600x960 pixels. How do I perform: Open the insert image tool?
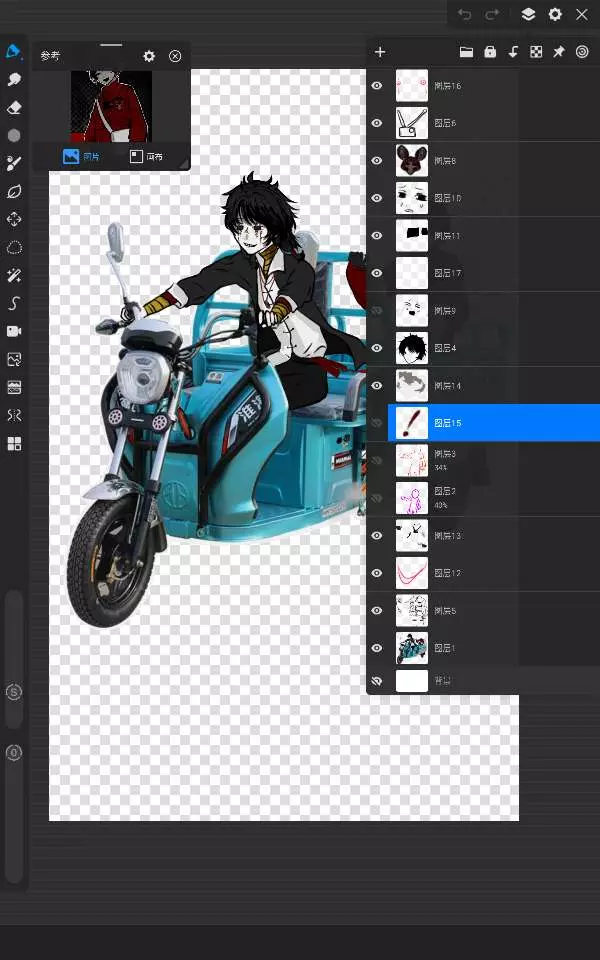(13, 359)
